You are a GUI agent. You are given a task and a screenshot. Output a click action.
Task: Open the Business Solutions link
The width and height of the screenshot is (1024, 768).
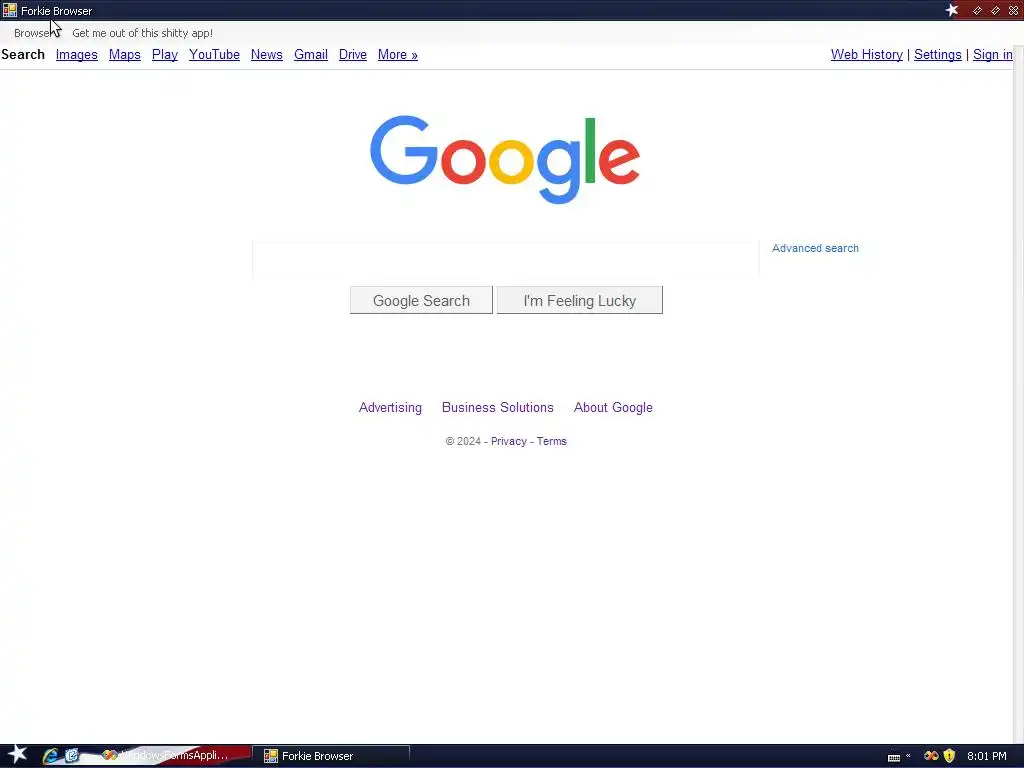click(498, 408)
